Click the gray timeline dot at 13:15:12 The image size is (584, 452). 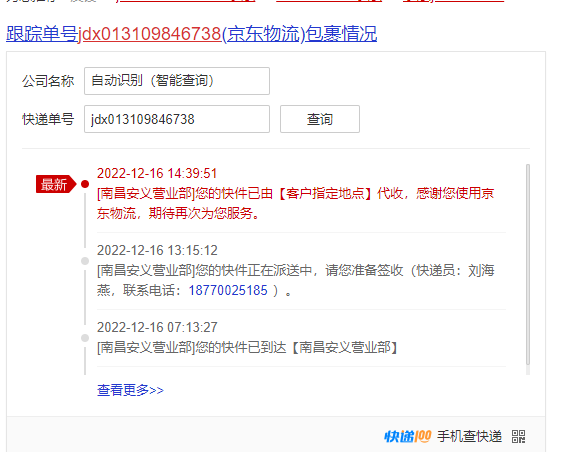[85, 261]
